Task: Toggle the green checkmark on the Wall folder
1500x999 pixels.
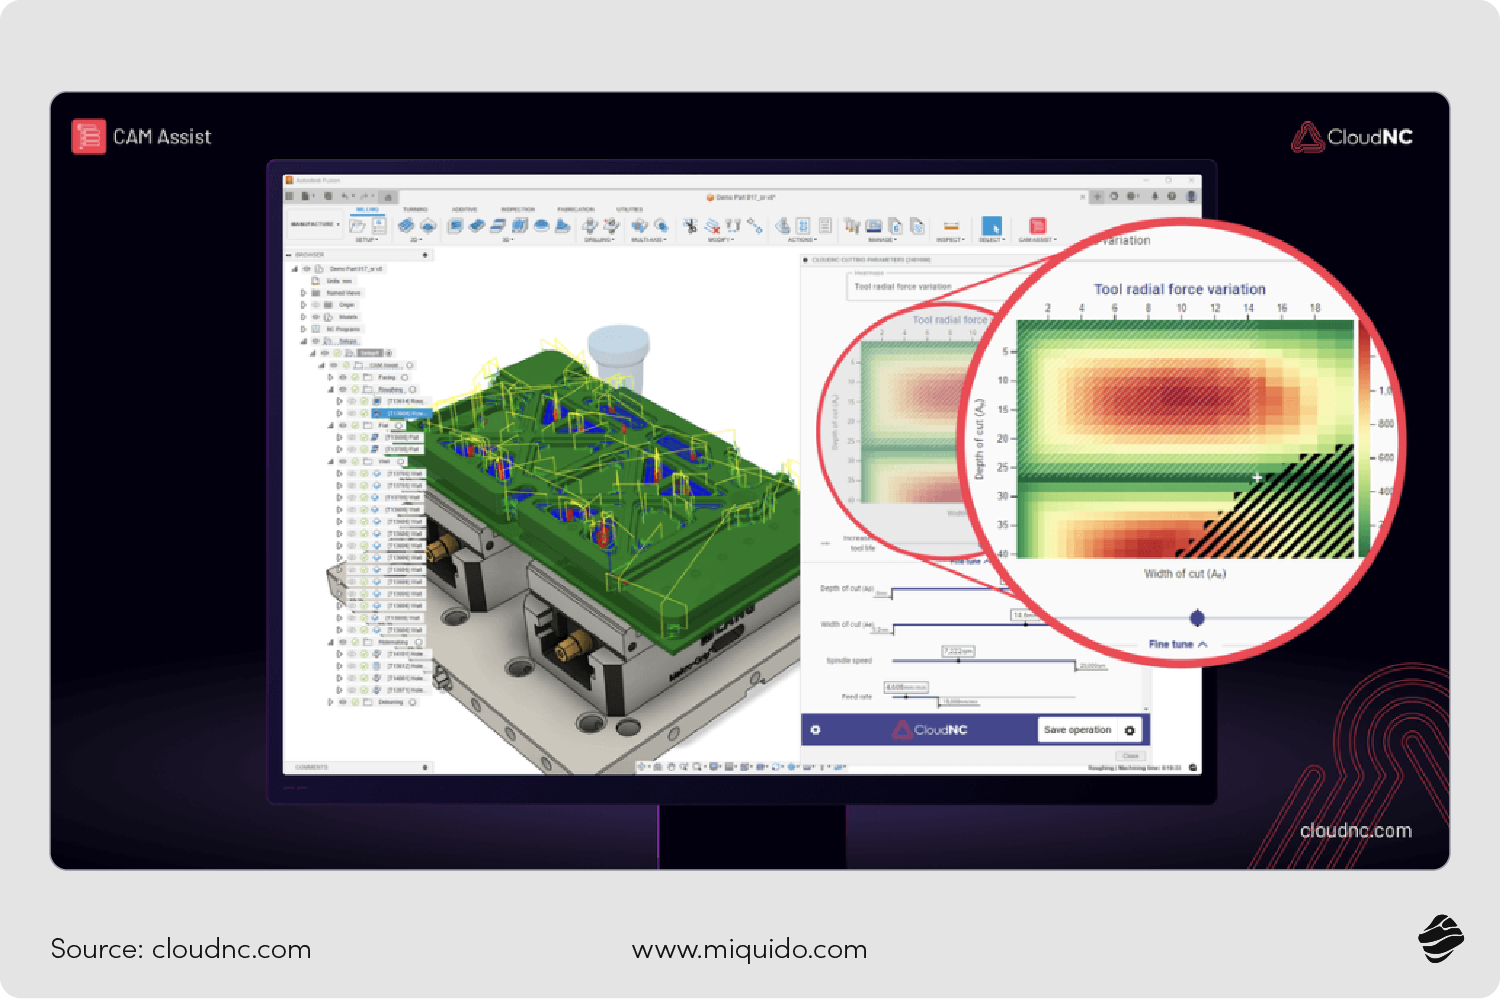Action: pos(356,463)
